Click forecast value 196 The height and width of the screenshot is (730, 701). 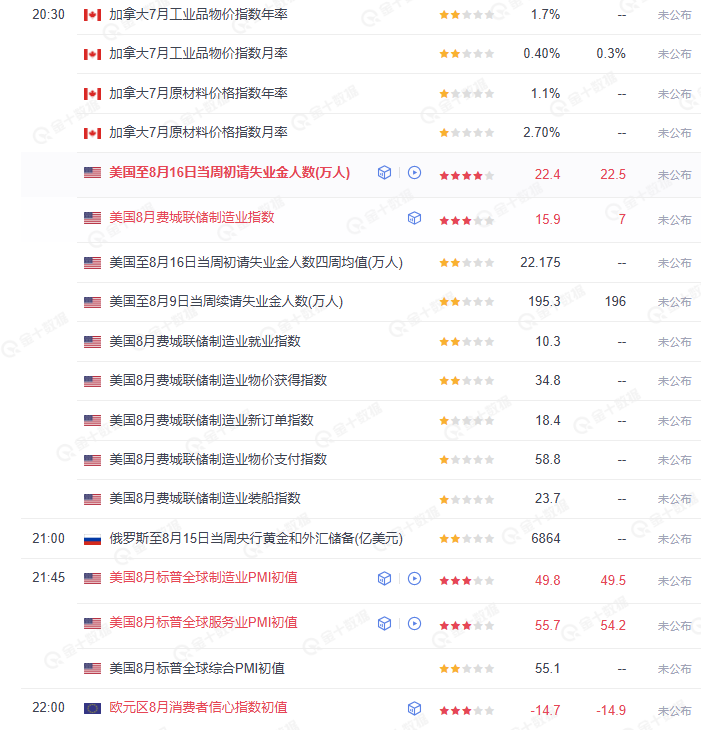(615, 302)
